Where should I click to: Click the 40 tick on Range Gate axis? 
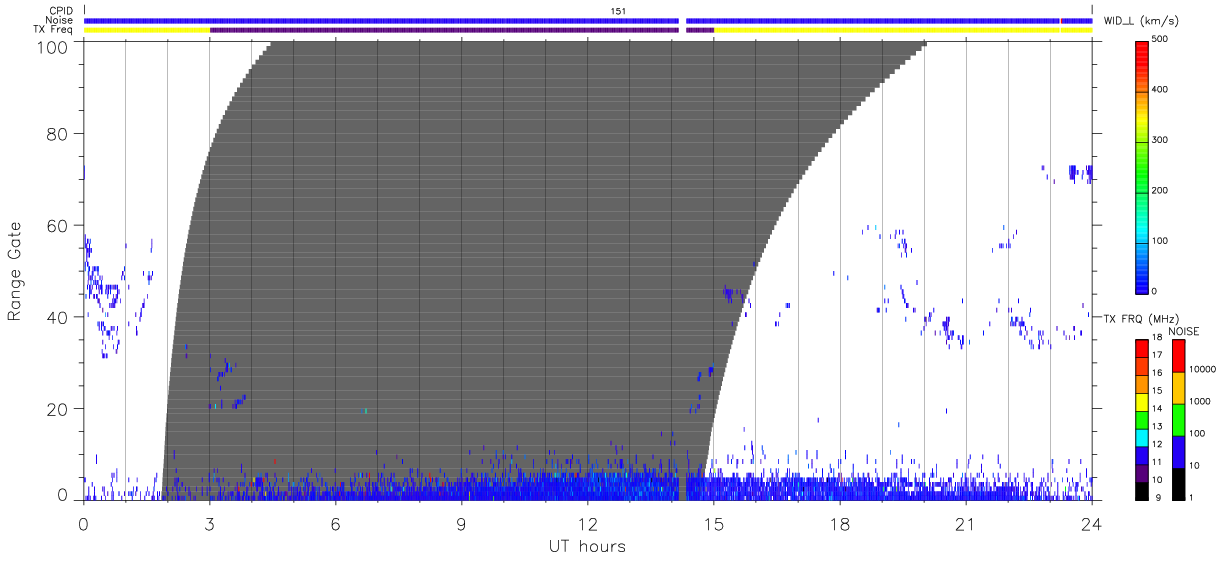pyautogui.click(x=57, y=317)
